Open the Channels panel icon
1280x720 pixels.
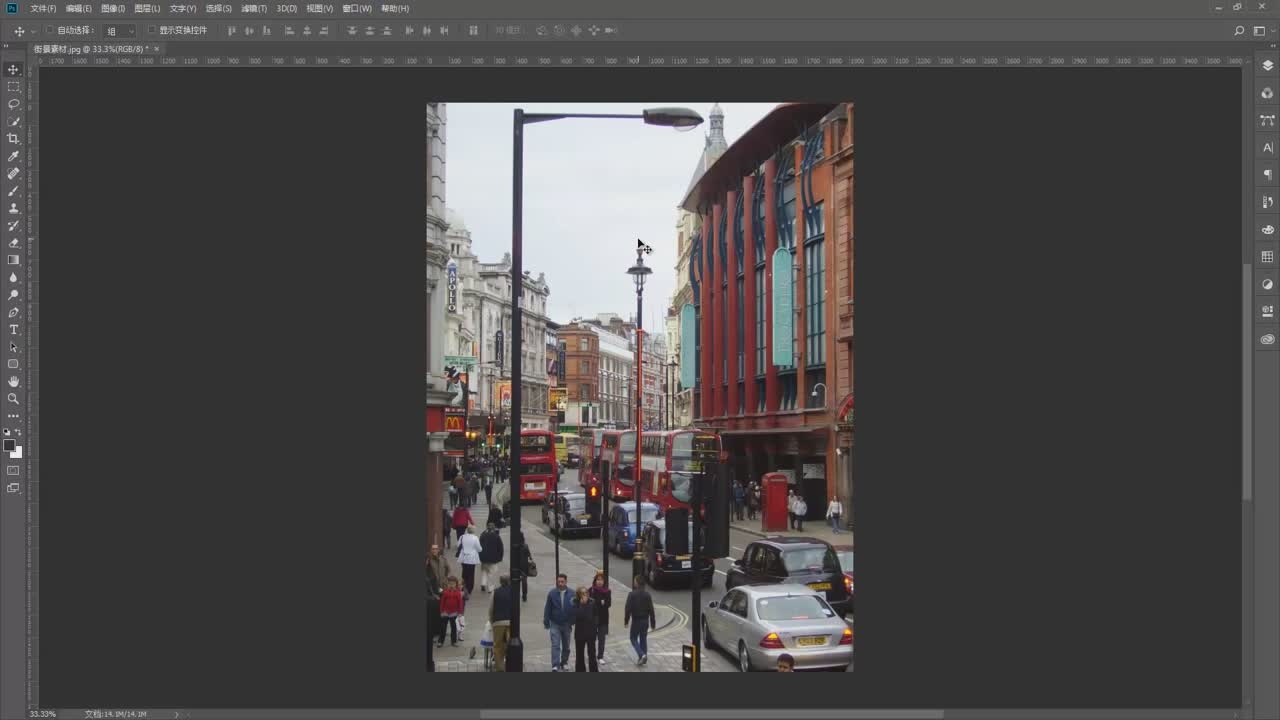tap(1267, 93)
